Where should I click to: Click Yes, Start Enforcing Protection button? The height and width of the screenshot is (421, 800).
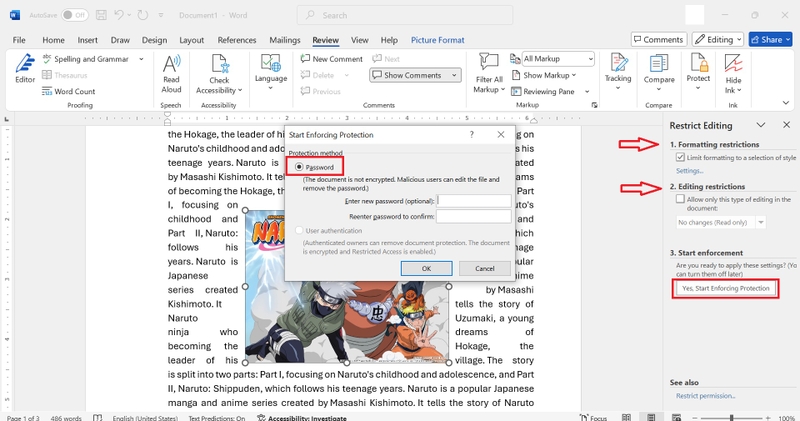tap(726, 288)
